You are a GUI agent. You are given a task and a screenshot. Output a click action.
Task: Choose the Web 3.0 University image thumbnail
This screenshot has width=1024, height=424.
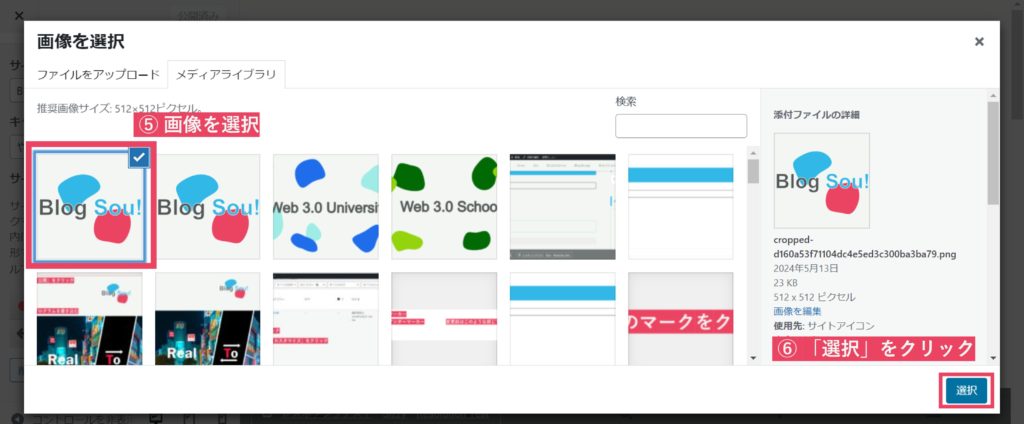[326, 207]
